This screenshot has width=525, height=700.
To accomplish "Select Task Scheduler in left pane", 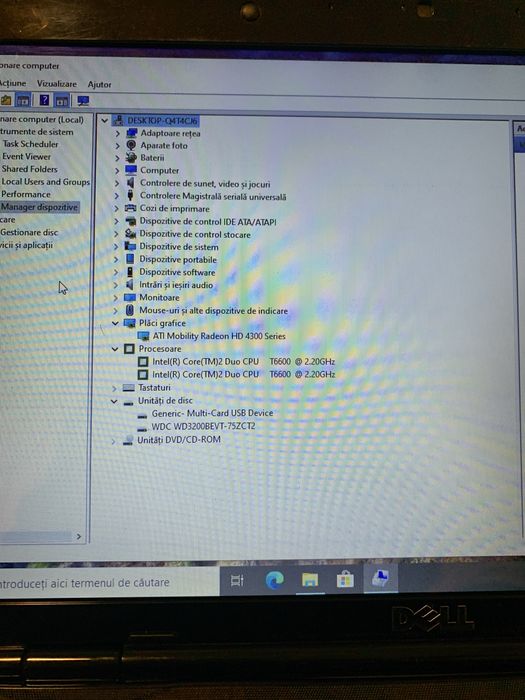I will 31,144.
